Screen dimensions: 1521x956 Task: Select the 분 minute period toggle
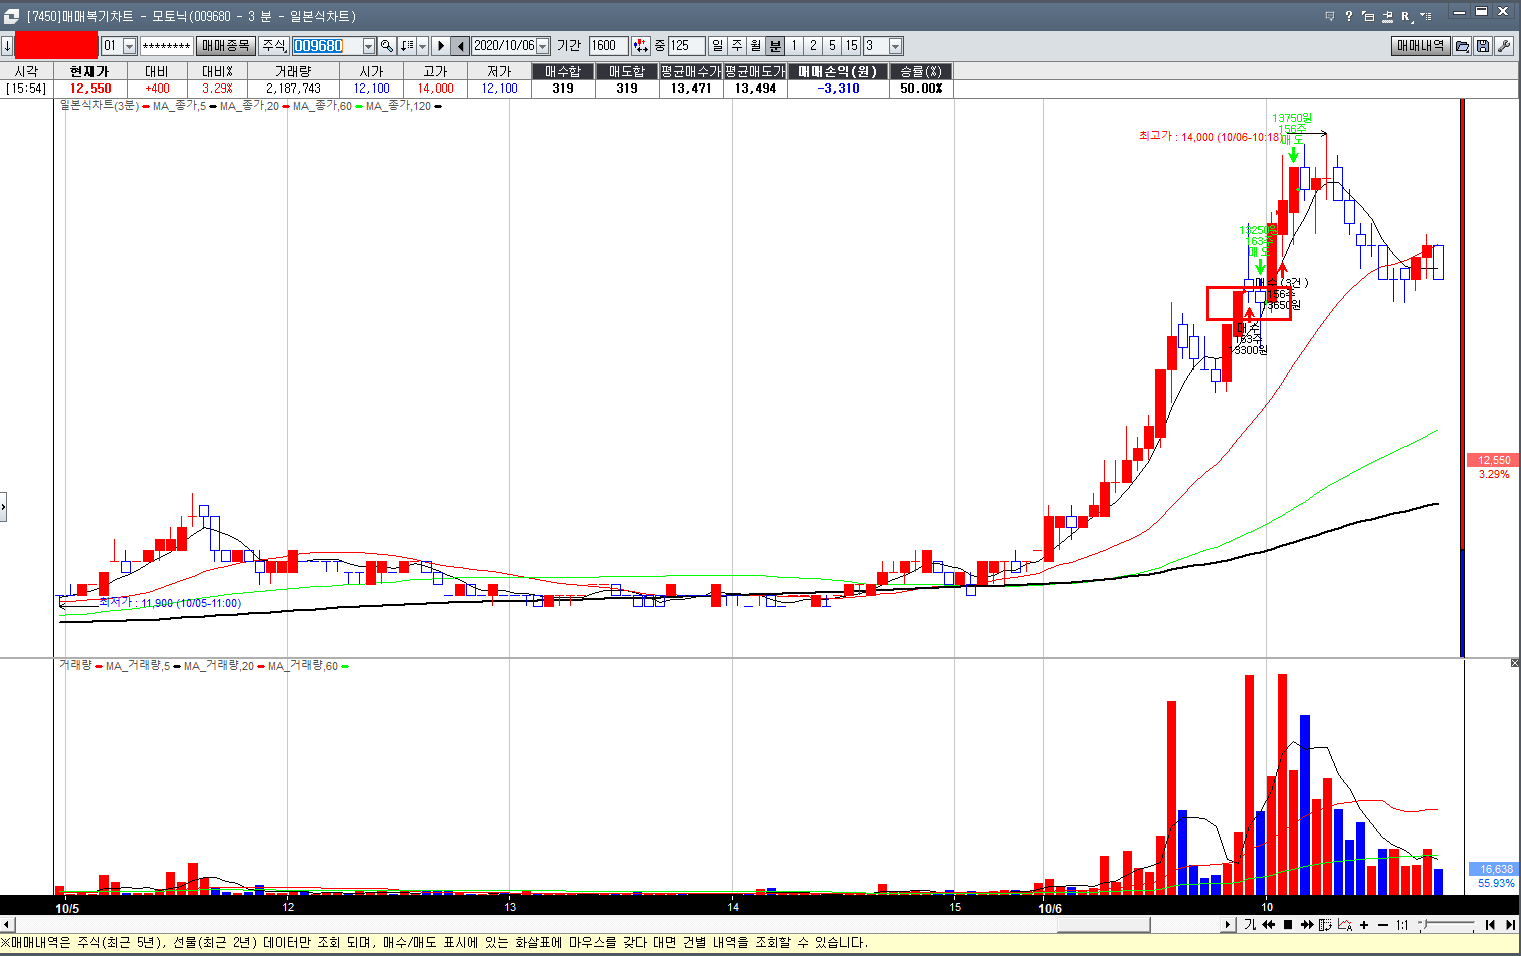775,46
